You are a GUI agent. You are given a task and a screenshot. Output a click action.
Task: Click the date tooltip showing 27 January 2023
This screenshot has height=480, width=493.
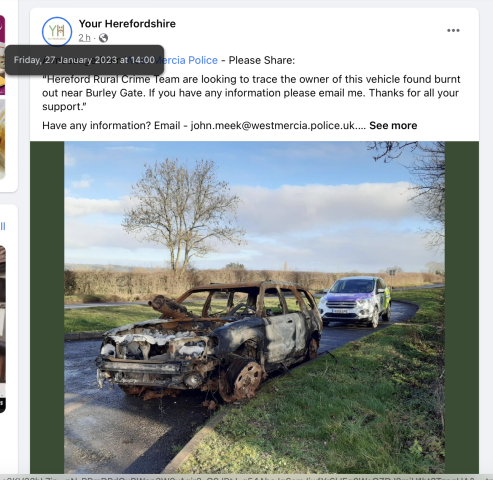pyautogui.click(x=84, y=60)
